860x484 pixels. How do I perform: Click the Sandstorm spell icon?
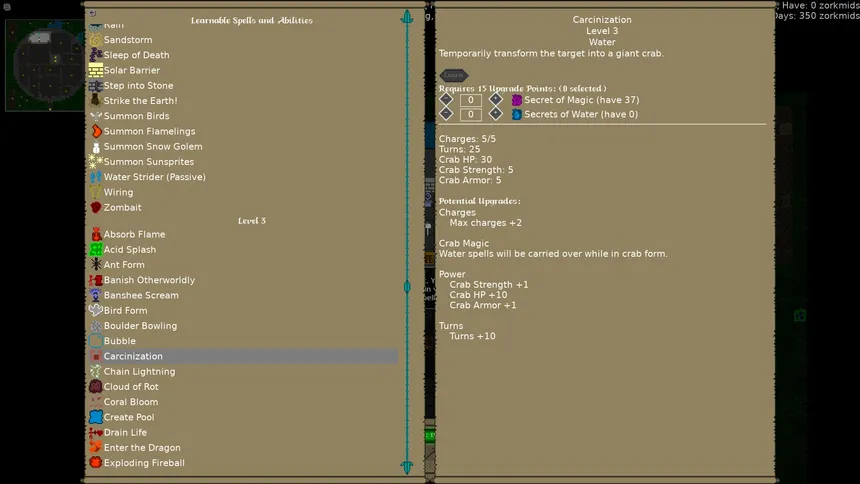point(96,40)
